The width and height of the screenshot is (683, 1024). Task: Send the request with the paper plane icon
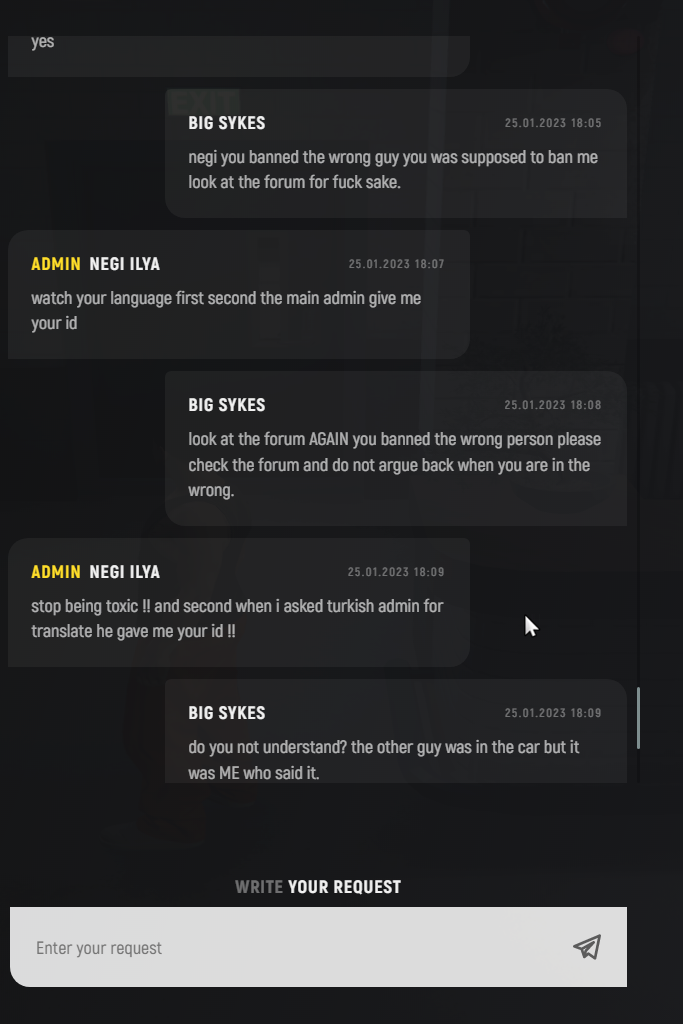click(587, 947)
